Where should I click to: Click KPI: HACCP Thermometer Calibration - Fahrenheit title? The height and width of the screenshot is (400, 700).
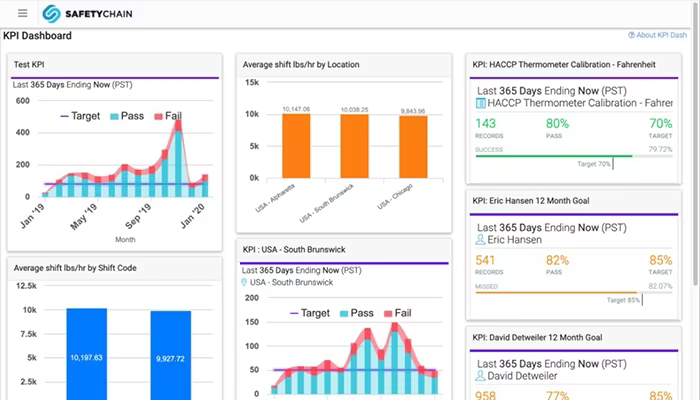pos(564,65)
